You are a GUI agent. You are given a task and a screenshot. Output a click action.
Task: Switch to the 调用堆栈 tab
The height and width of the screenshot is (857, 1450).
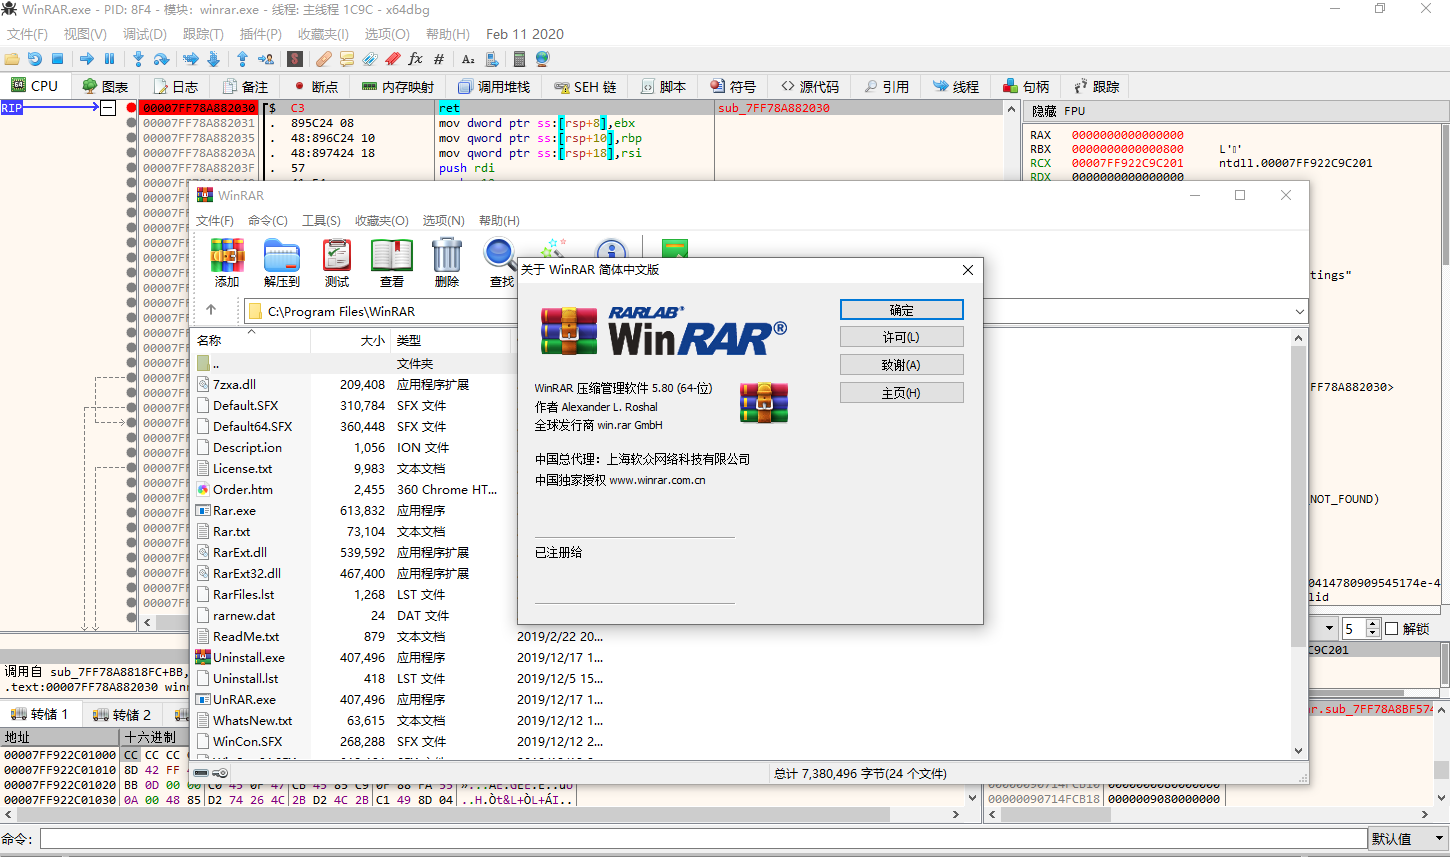point(494,87)
